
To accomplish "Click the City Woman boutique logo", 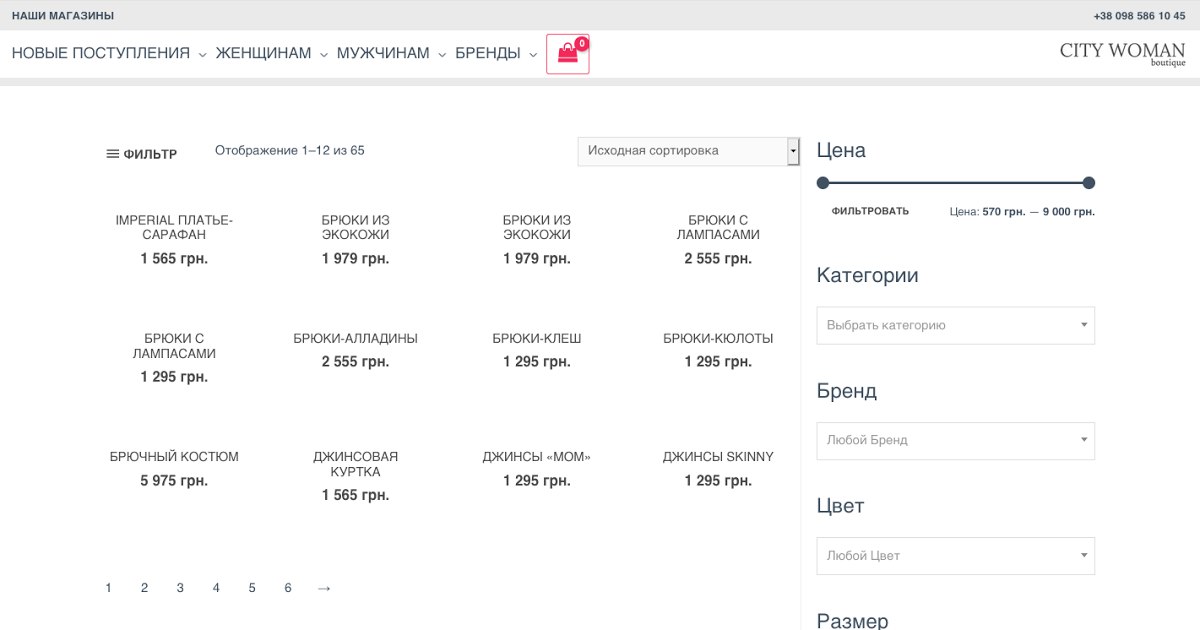I will [1122, 54].
